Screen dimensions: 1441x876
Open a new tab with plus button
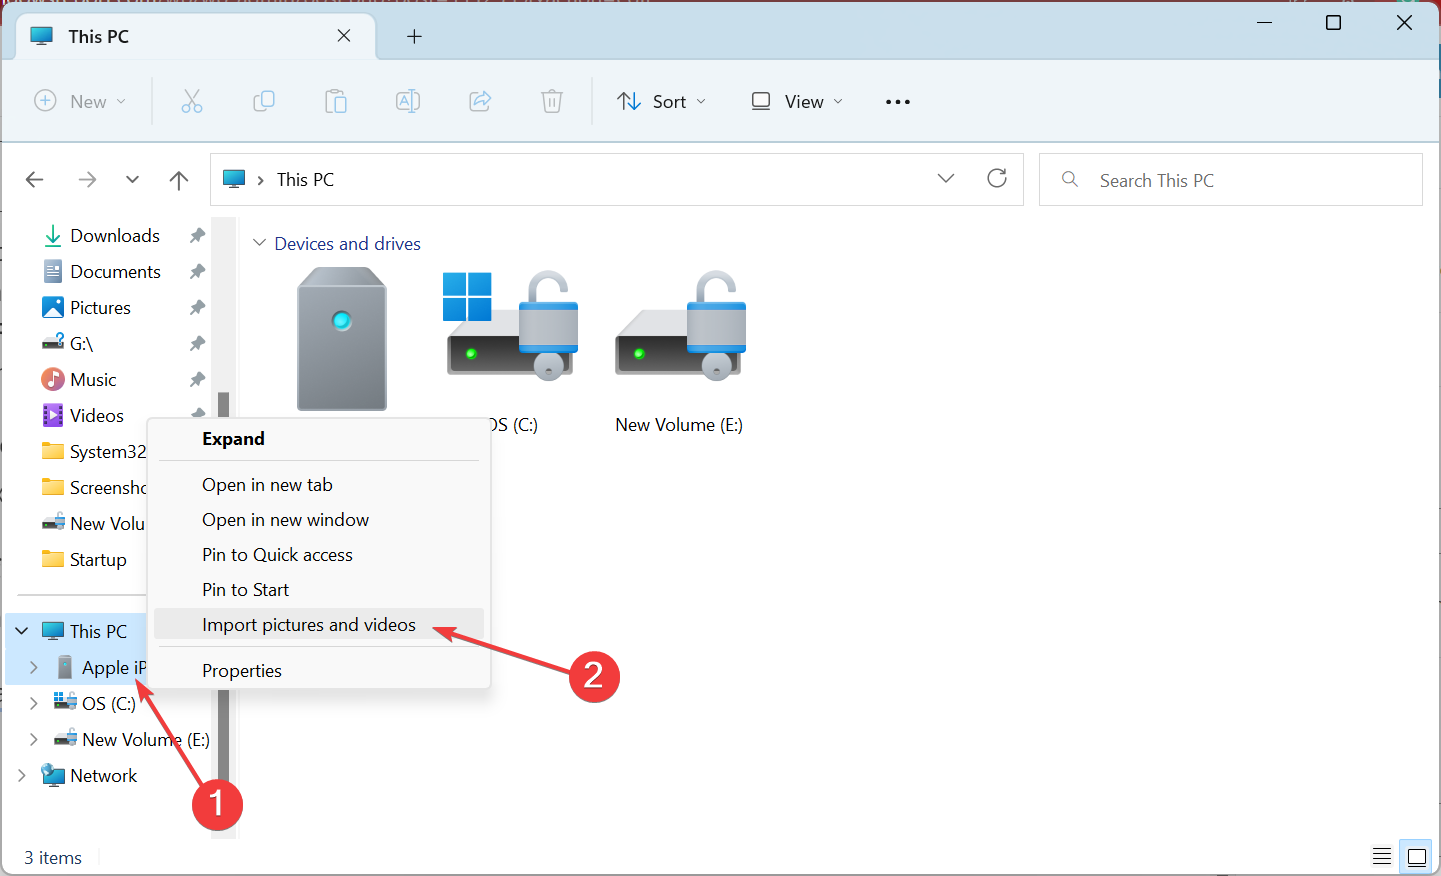(x=414, y=36)
